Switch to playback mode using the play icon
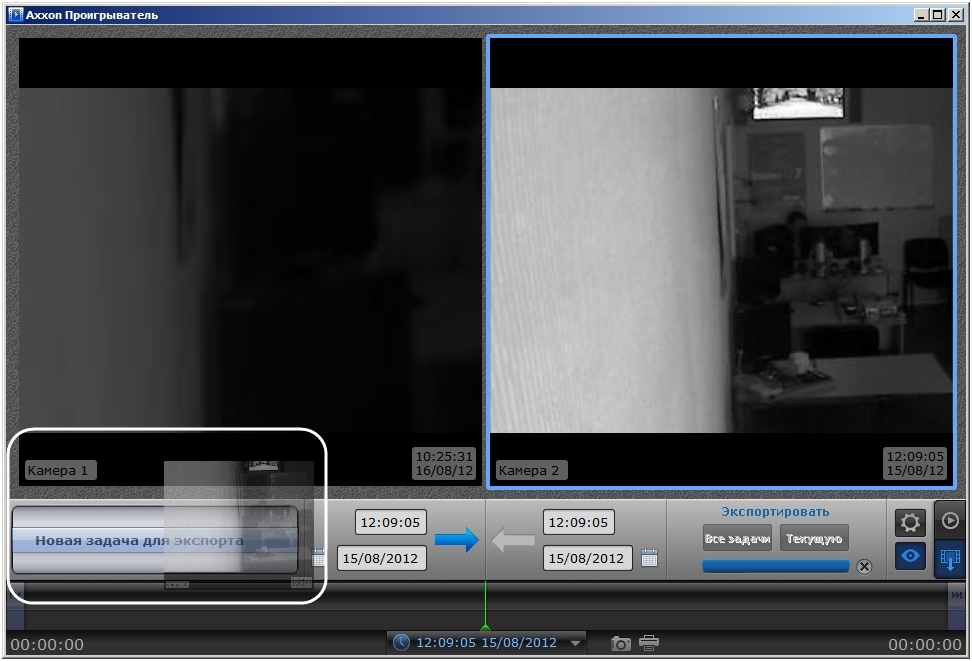The height and width of the screenshot is (661, 972). tap(950, 520)
